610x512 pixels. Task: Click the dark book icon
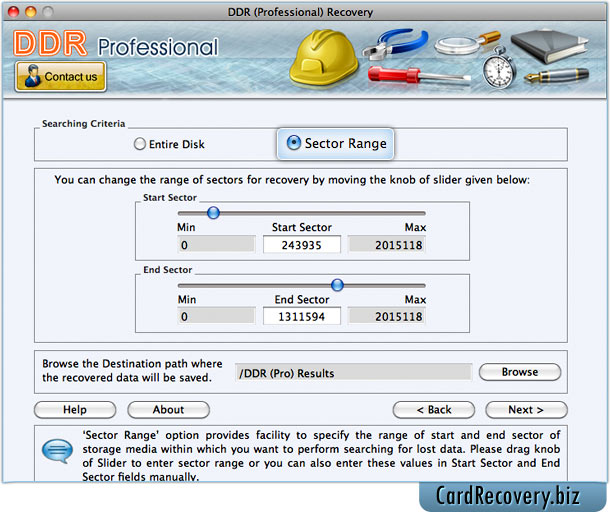(x=549, y=46)
